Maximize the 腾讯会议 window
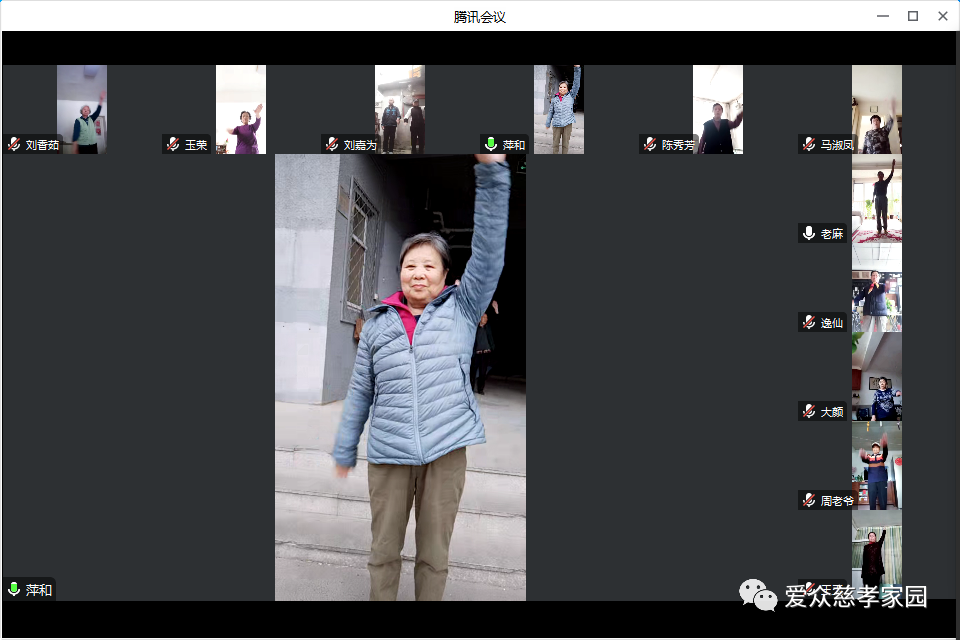The width and height of the screenshot is (960, 640). coord(912,15)
